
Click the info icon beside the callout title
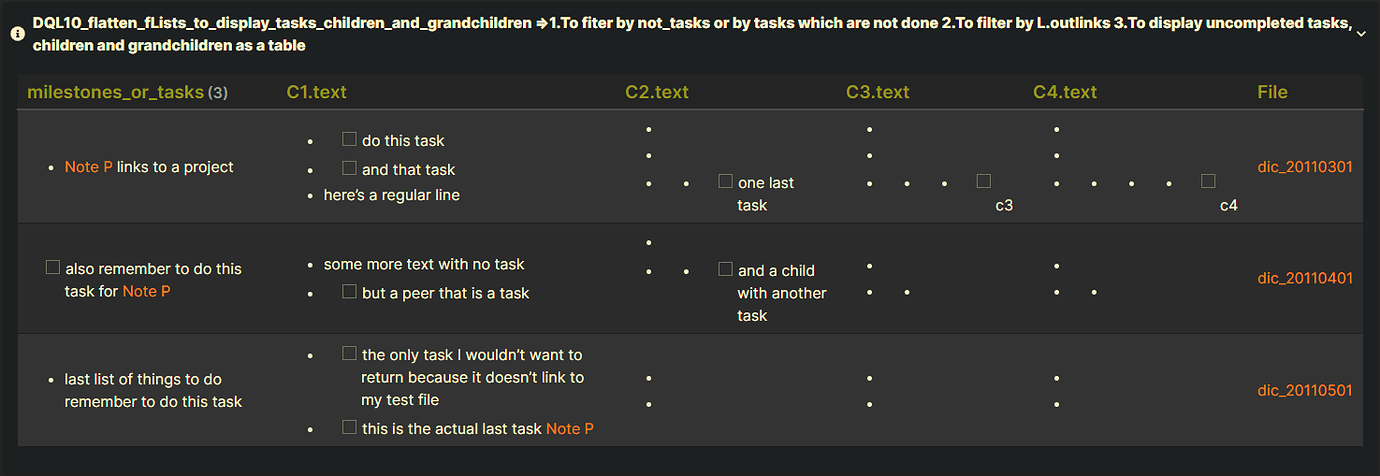pos(18,33)
